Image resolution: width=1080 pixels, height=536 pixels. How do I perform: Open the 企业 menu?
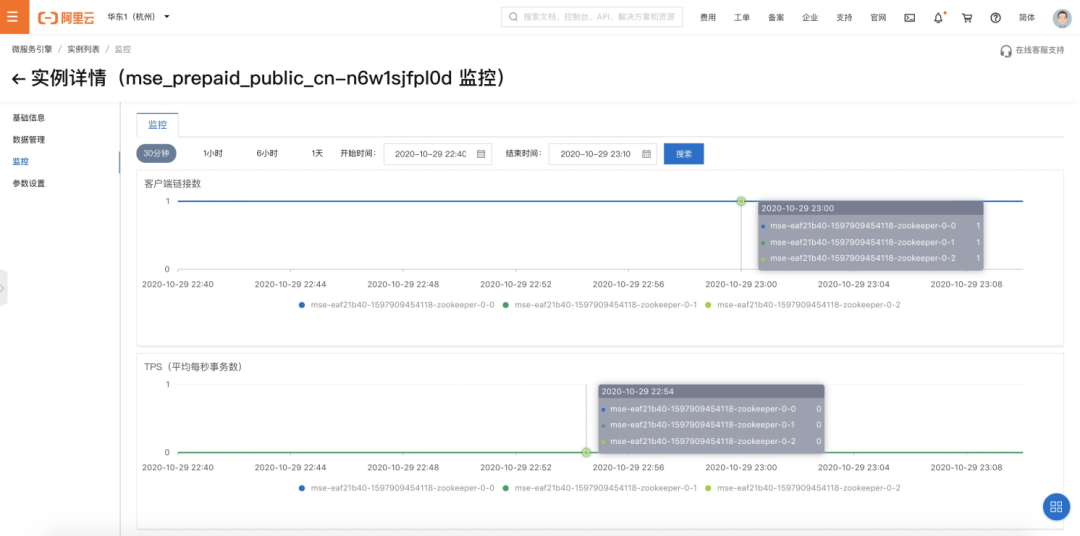pyautogui.click(x=810, y=18)
